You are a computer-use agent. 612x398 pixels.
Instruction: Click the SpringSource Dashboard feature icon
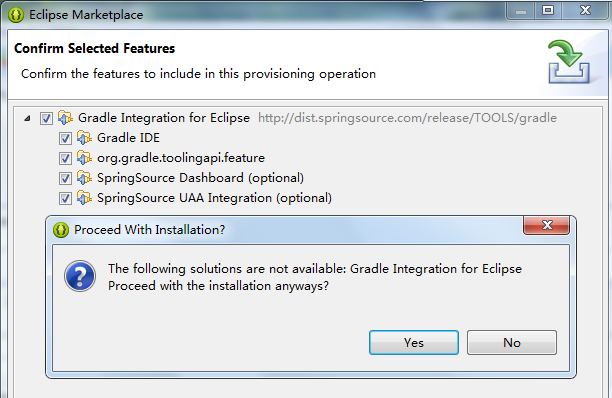click(84, 178)
